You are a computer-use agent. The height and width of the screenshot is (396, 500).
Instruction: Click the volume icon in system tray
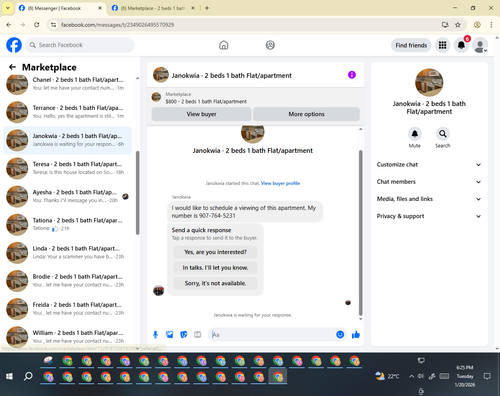pos(421,376)
